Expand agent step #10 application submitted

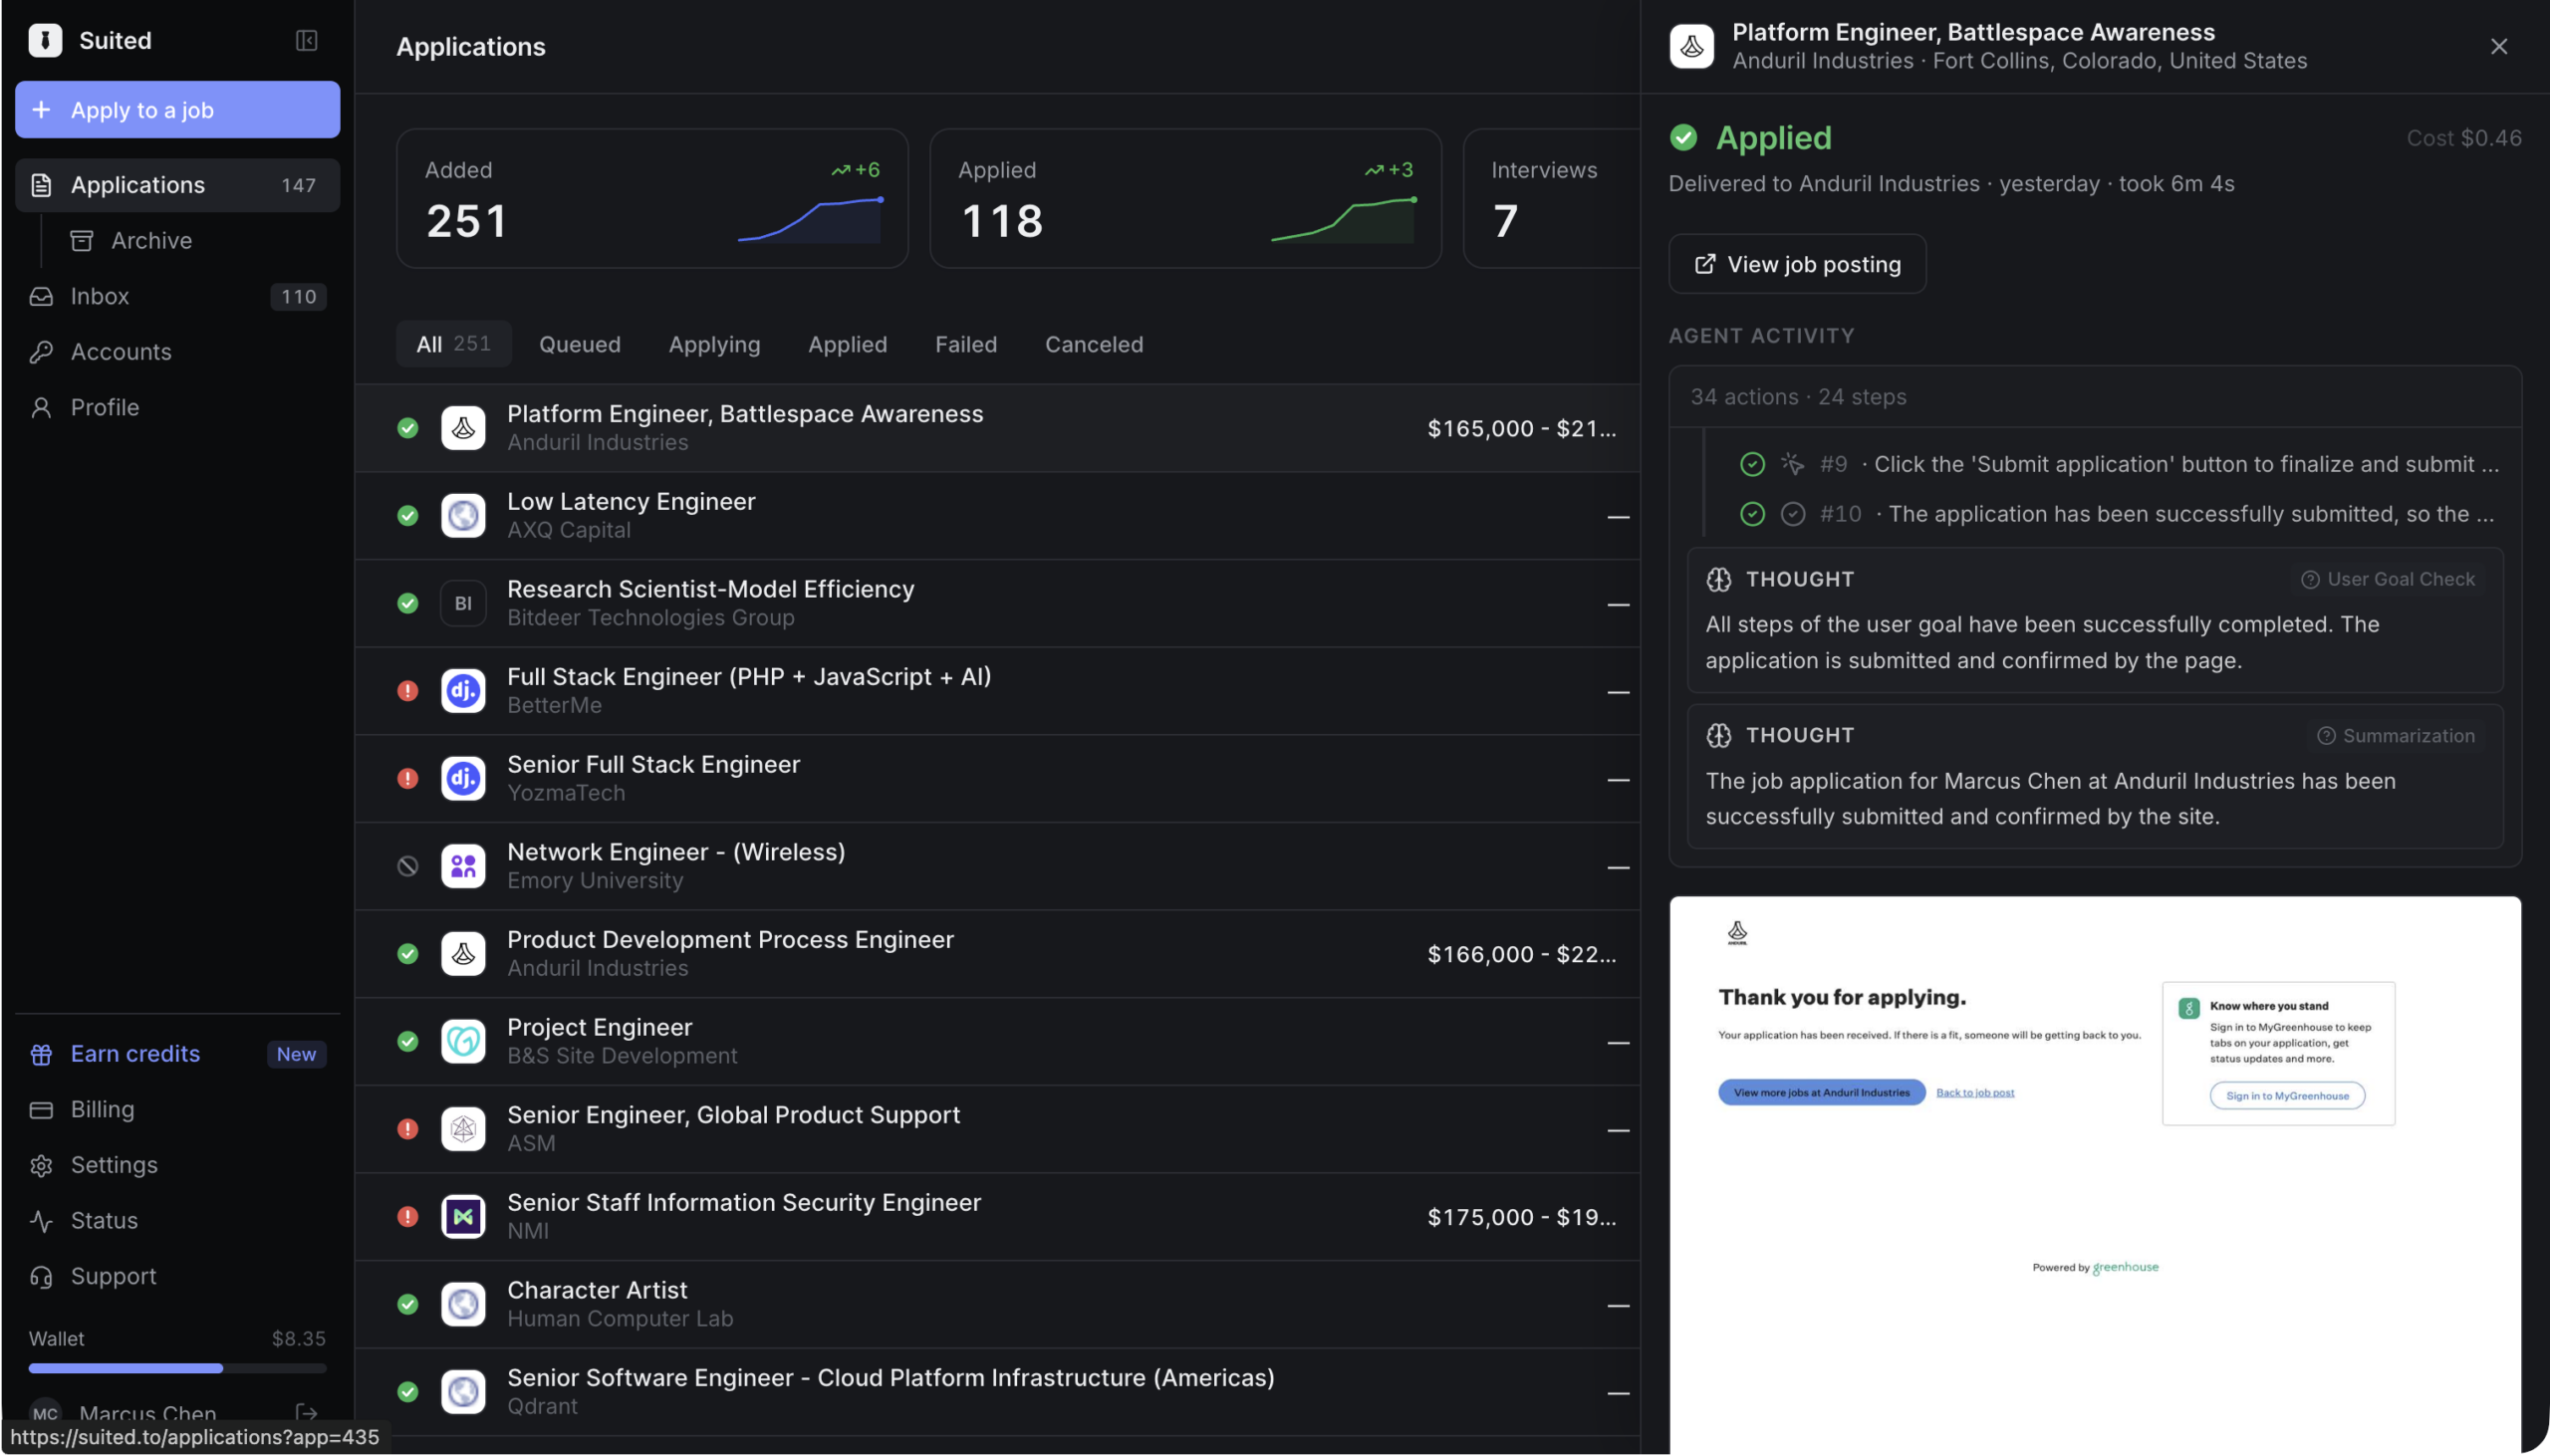[x=2118, y=514]
